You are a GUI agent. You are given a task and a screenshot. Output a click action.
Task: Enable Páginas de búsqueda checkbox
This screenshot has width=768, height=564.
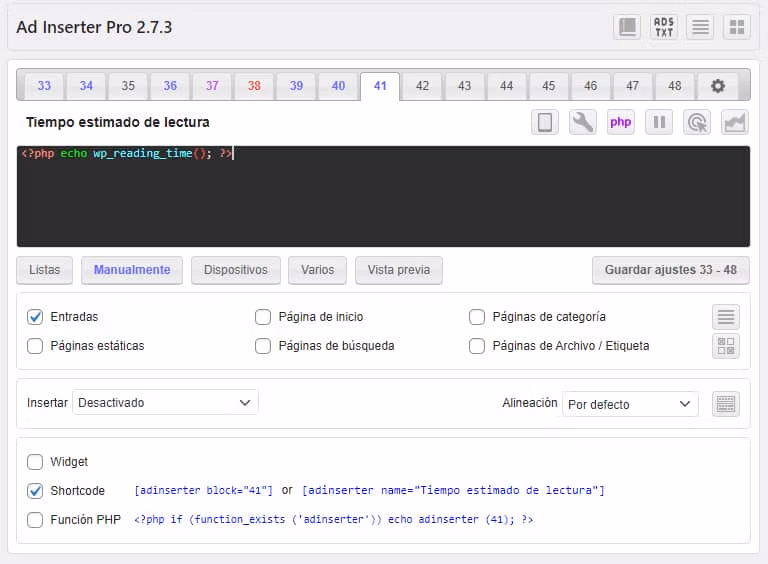[x=263, y=346]
